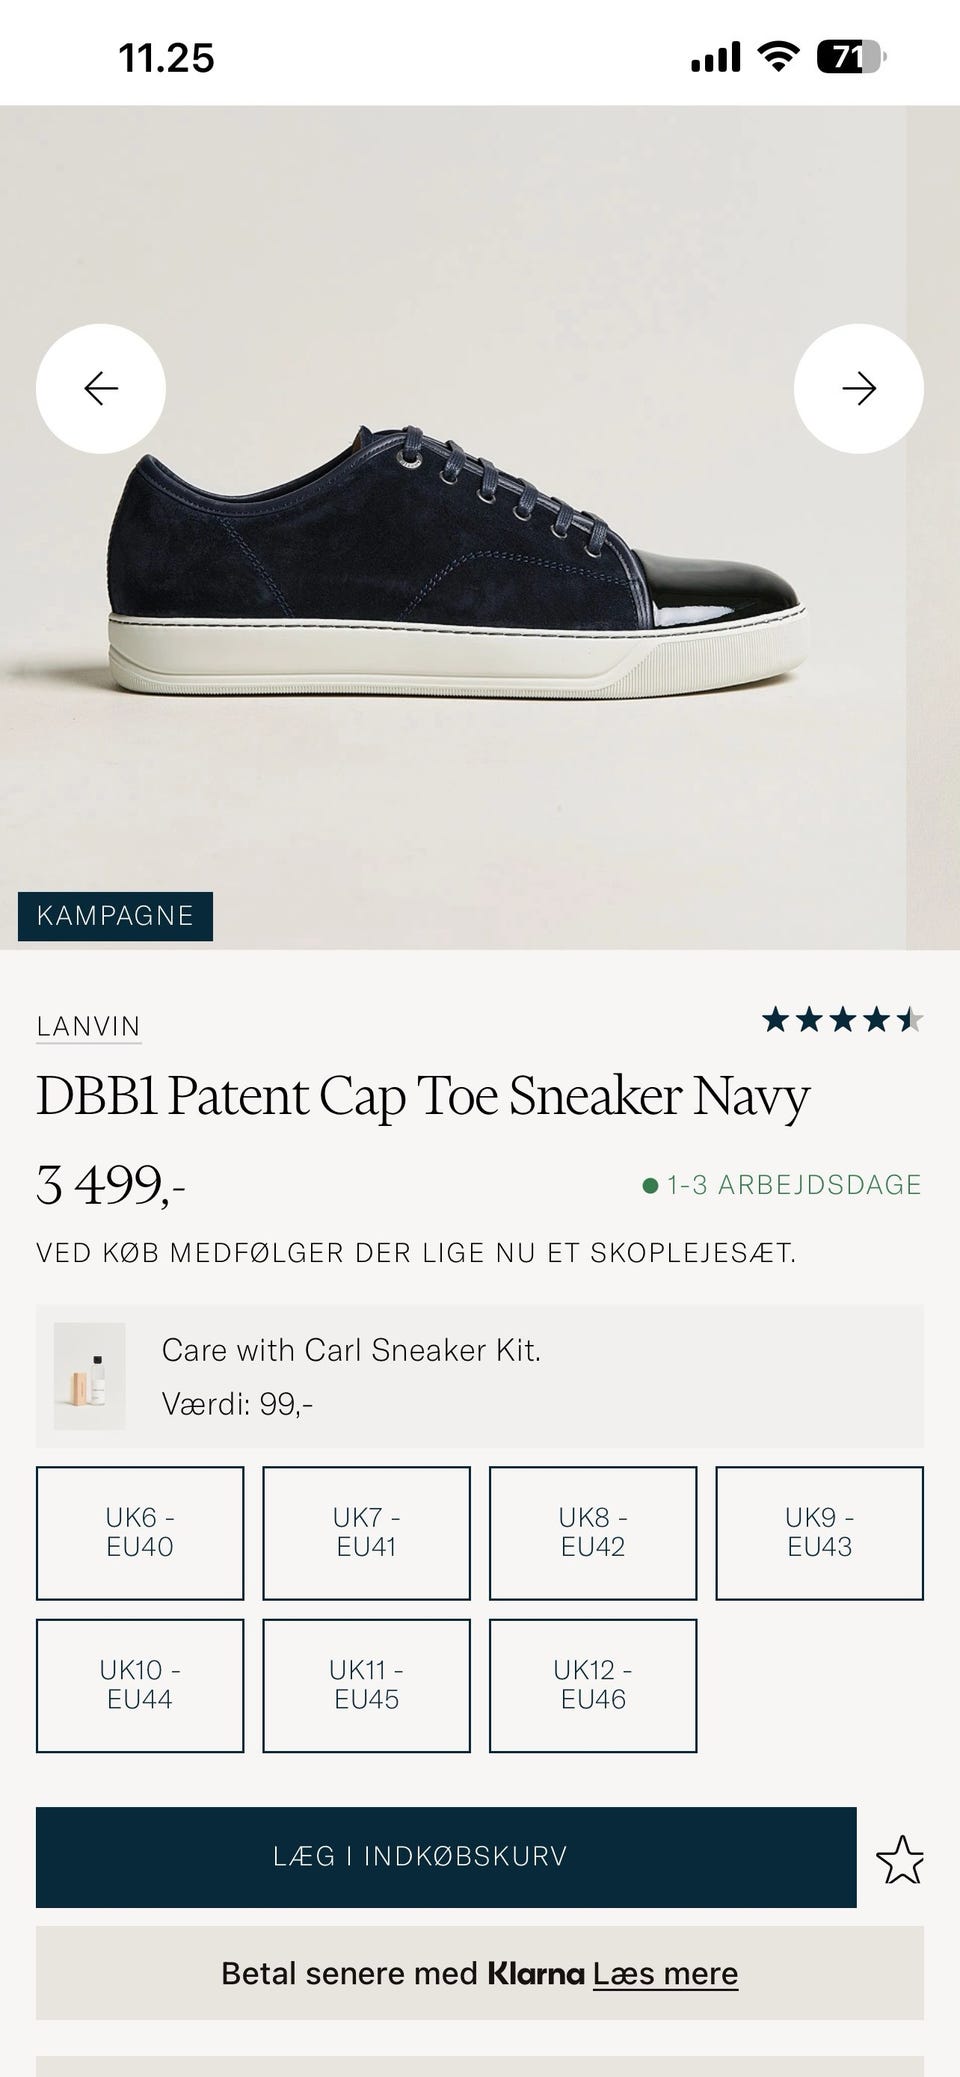Tap the star rating reviews
This screenshot has height=2077, width=960.
click(x=842, y=1021)
